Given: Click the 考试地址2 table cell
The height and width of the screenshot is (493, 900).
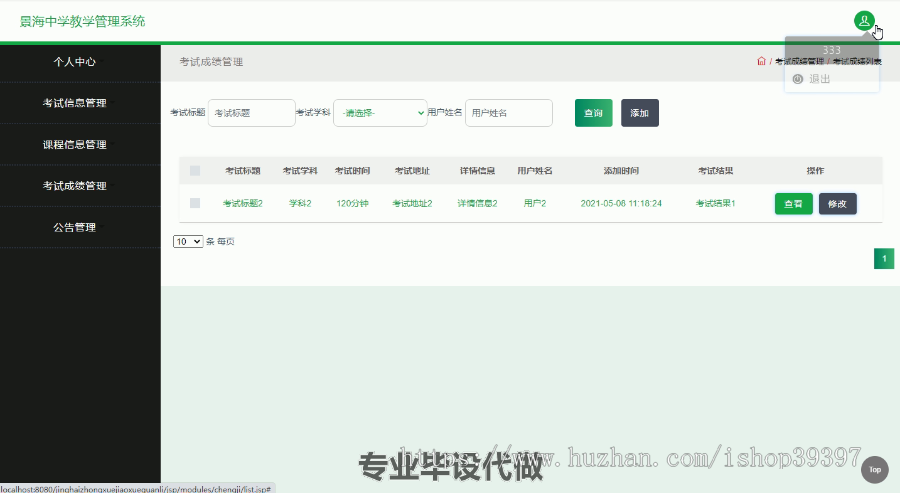Looking at the screenshot, I should coord(412,203).
